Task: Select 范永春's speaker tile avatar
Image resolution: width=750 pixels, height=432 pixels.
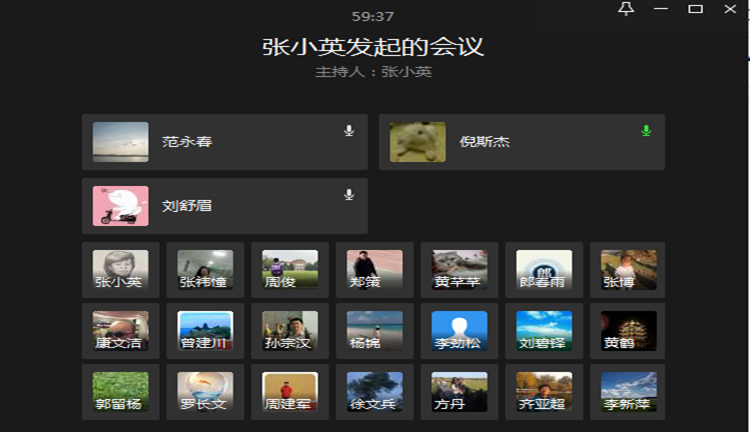Action: coord(120,142)
